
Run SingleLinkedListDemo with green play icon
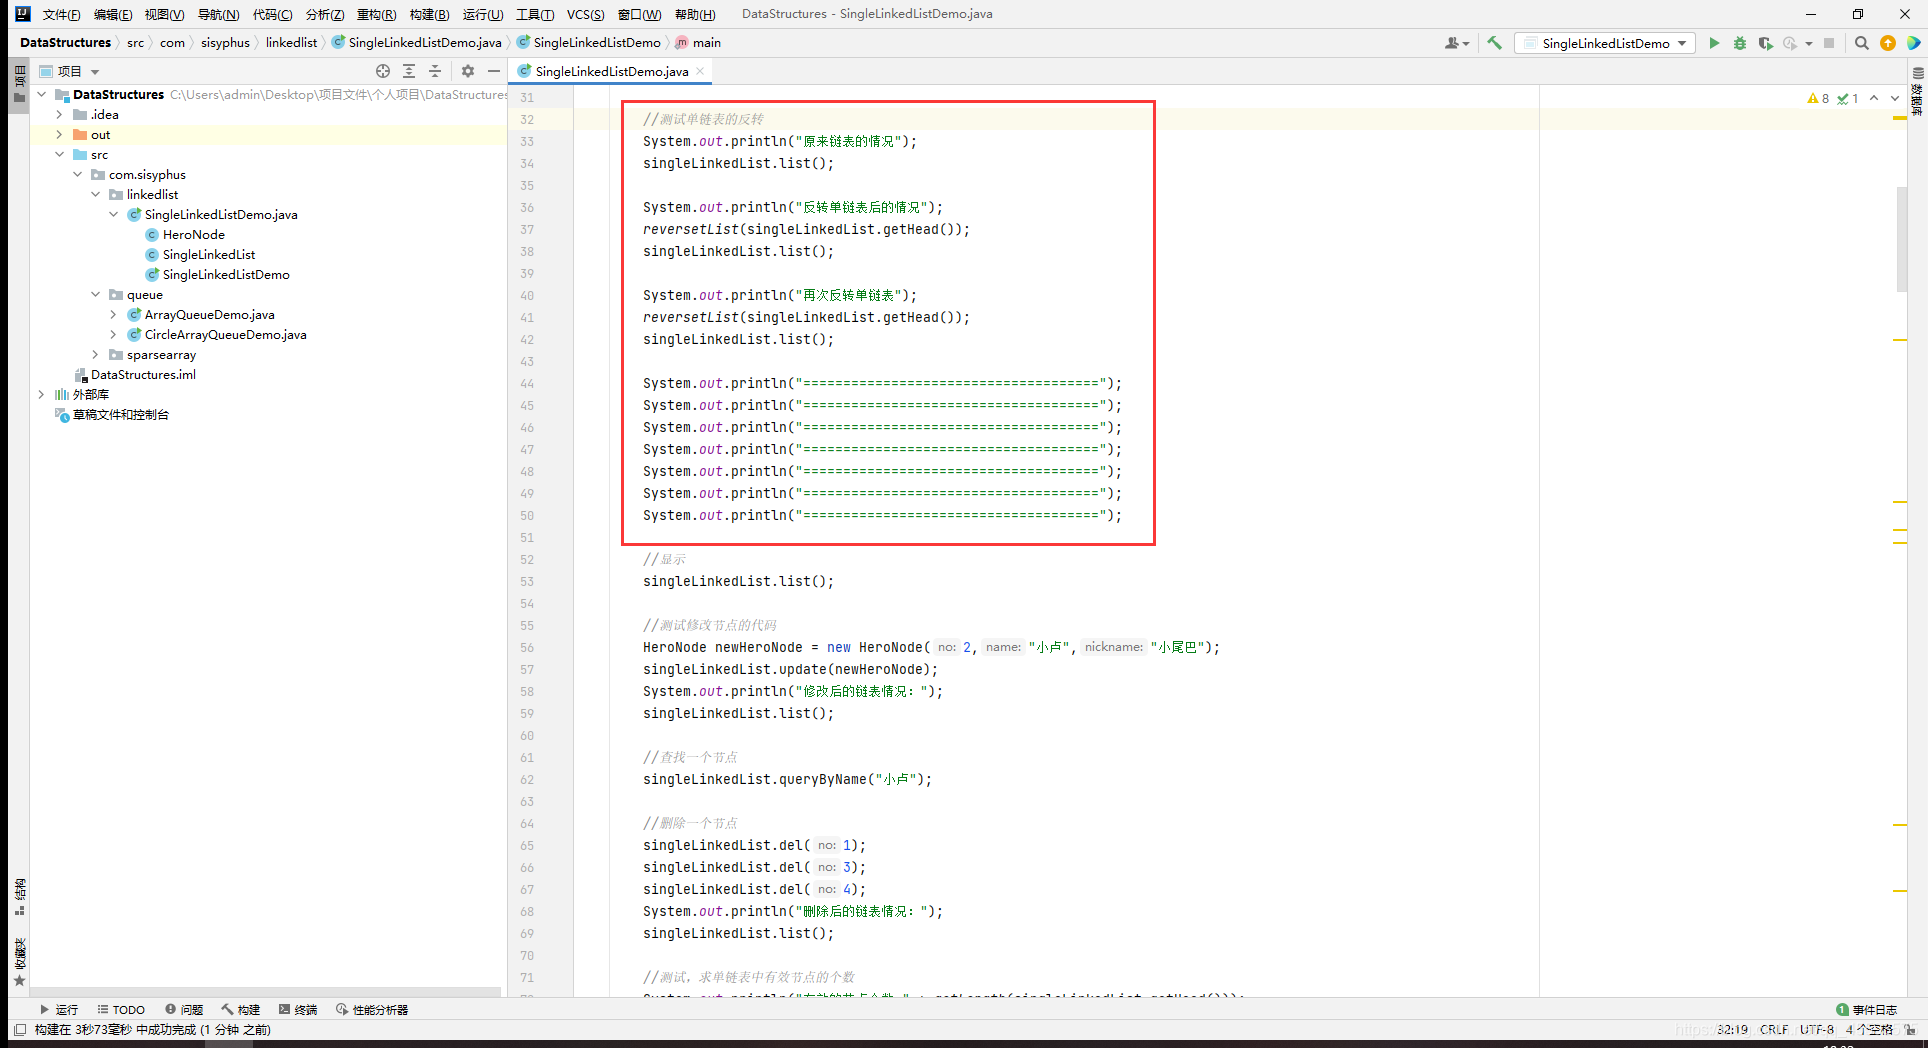(1714, 43)
